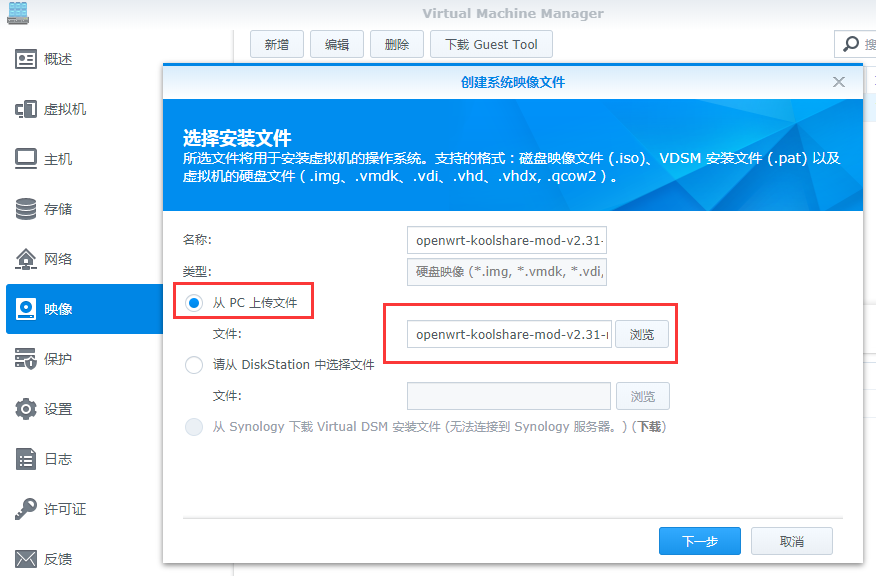Click 下载 Guest Tool button
The height and width of the screenshot is (576, 876).
click(x=491, y=44)
